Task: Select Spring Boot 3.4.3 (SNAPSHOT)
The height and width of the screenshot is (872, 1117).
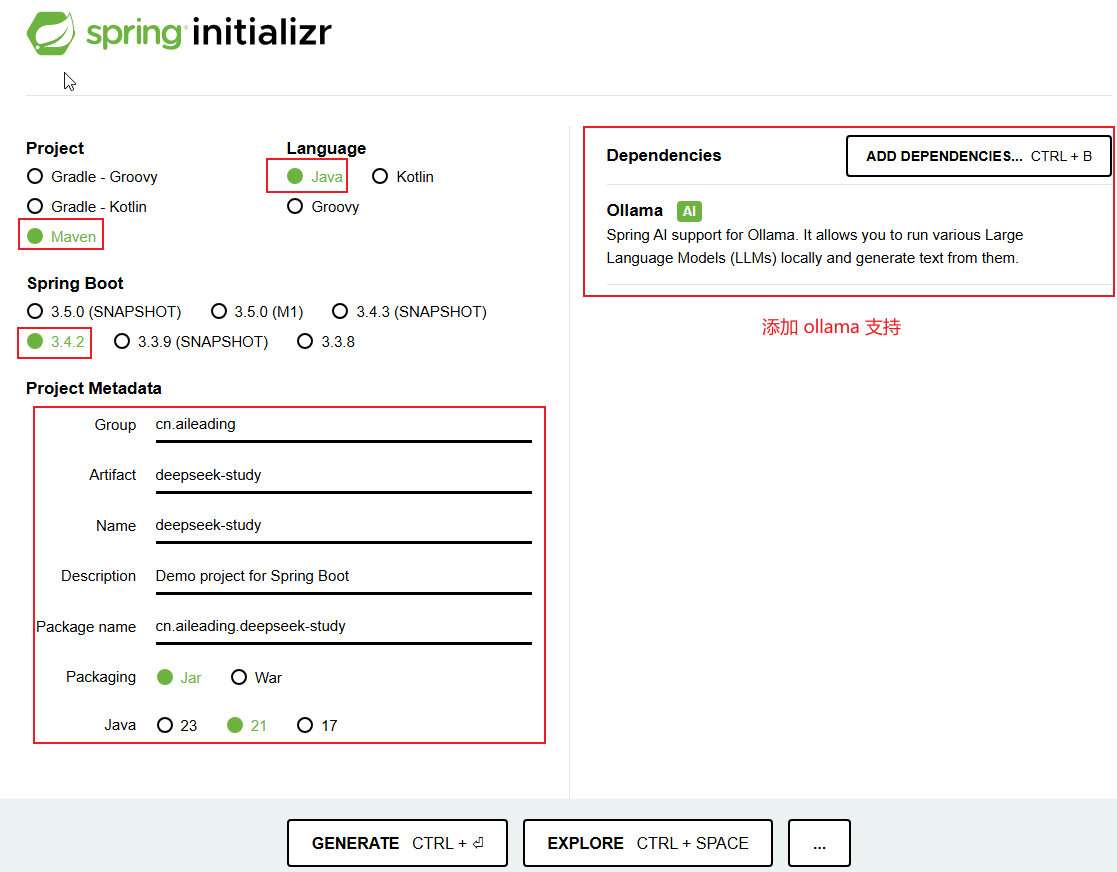Action: [x=410, y=311]
